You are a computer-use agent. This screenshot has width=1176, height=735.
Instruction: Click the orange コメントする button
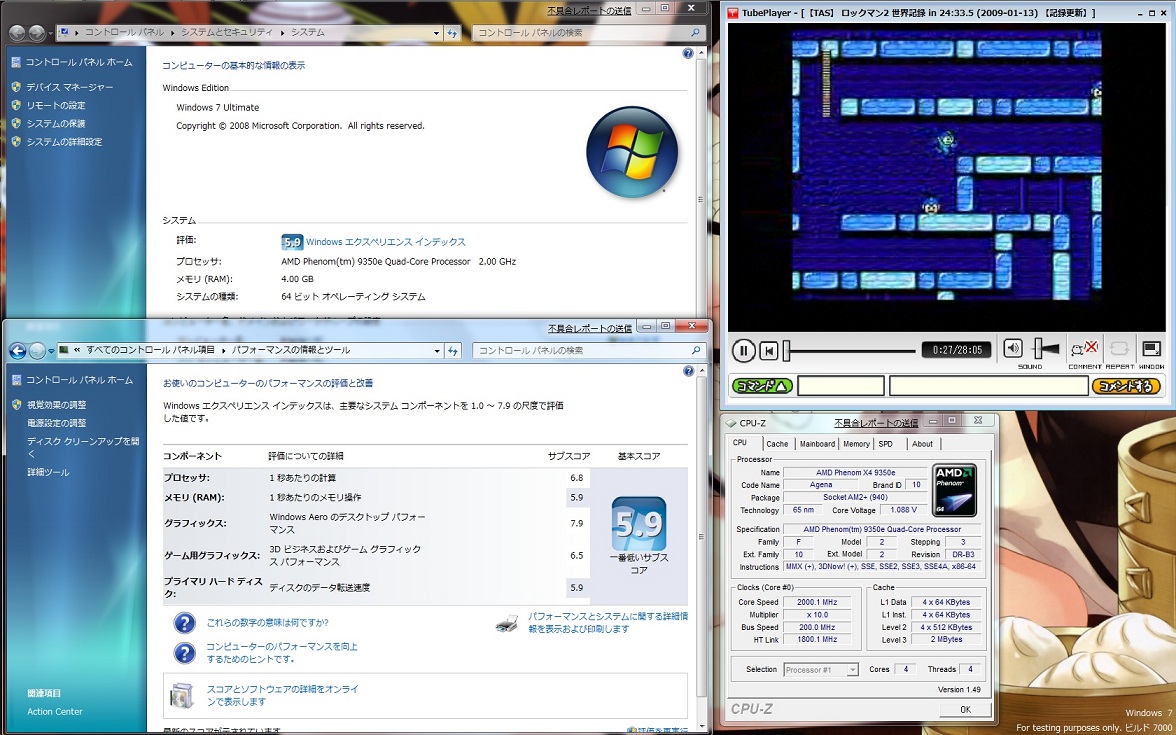1126,386
